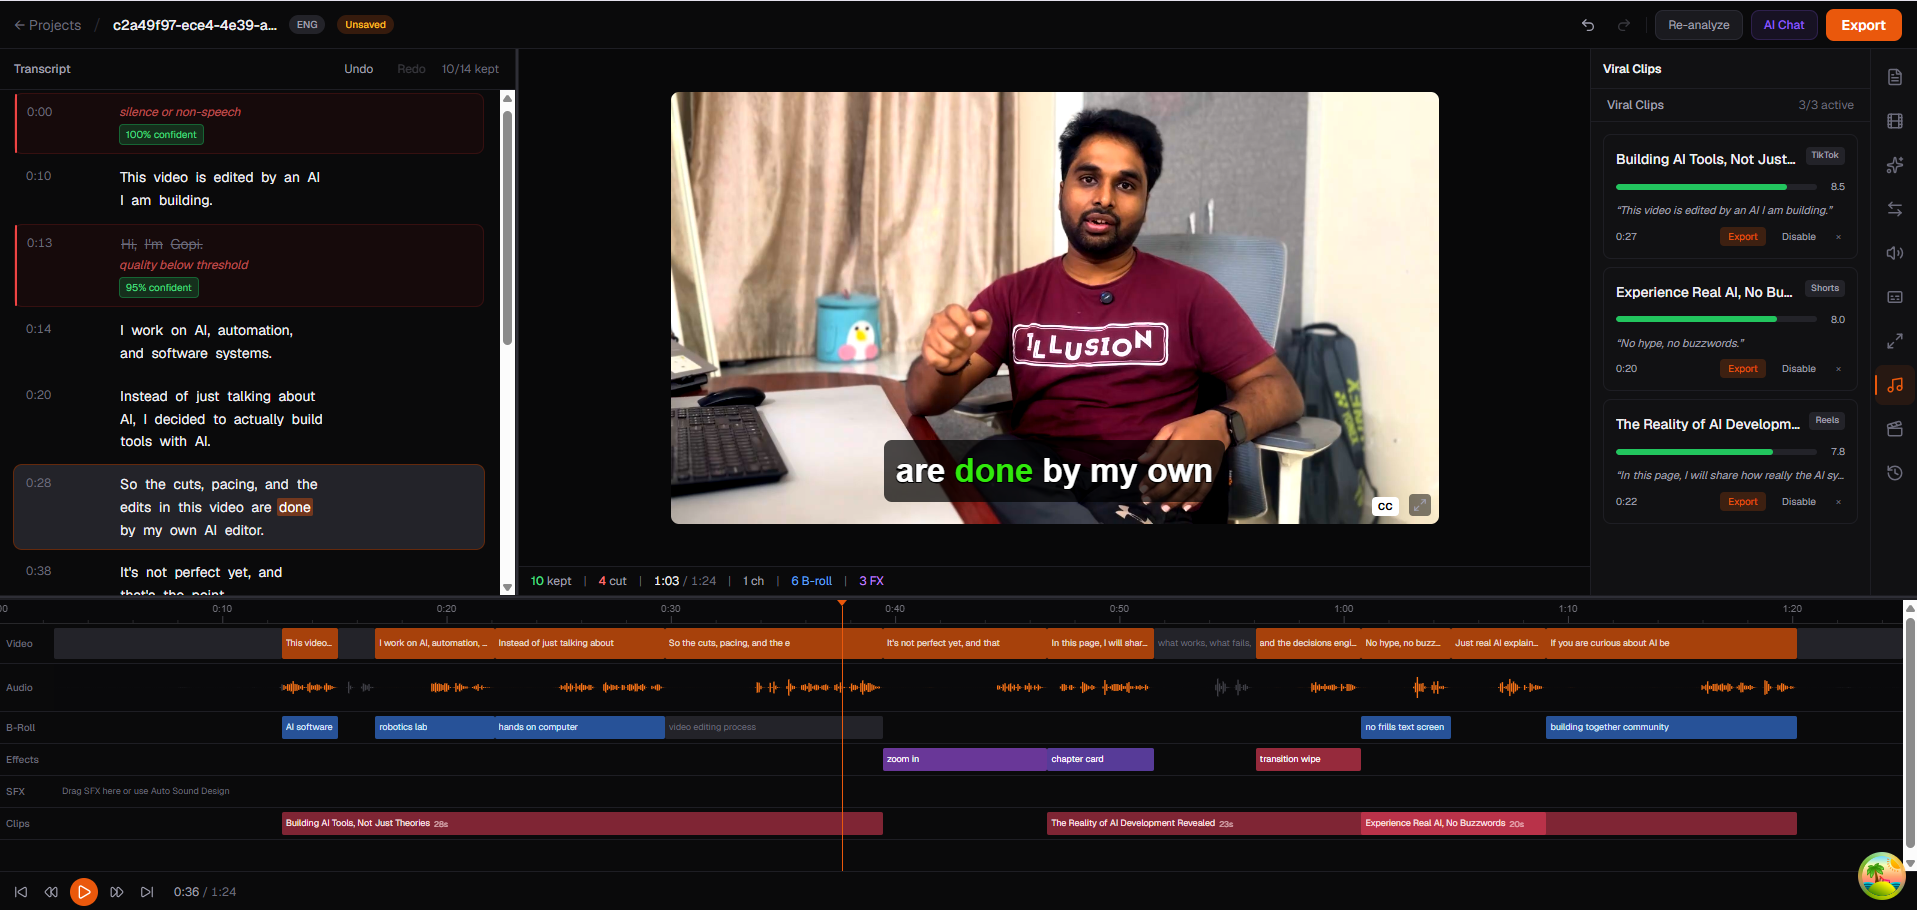Disable the Experience Real AI clip
This screenshot has height=910, width=1917.
[x=1798, y=368]
